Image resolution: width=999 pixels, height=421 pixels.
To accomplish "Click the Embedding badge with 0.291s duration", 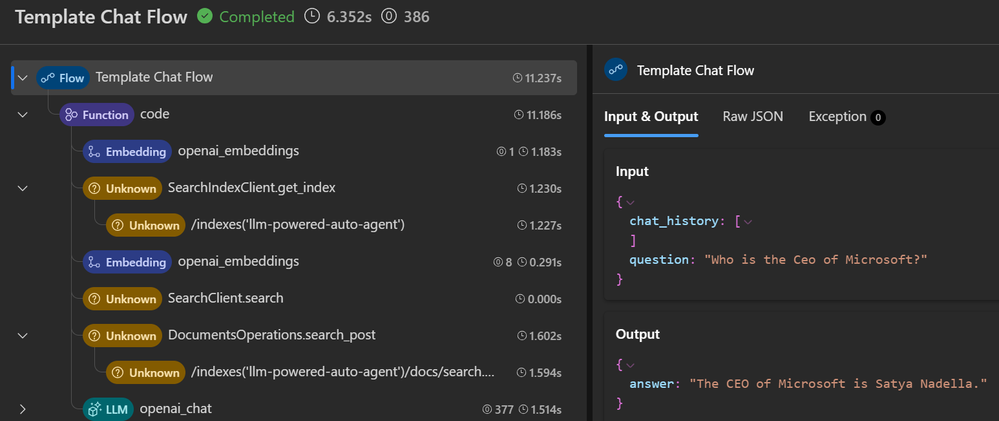I will (127, 262).
